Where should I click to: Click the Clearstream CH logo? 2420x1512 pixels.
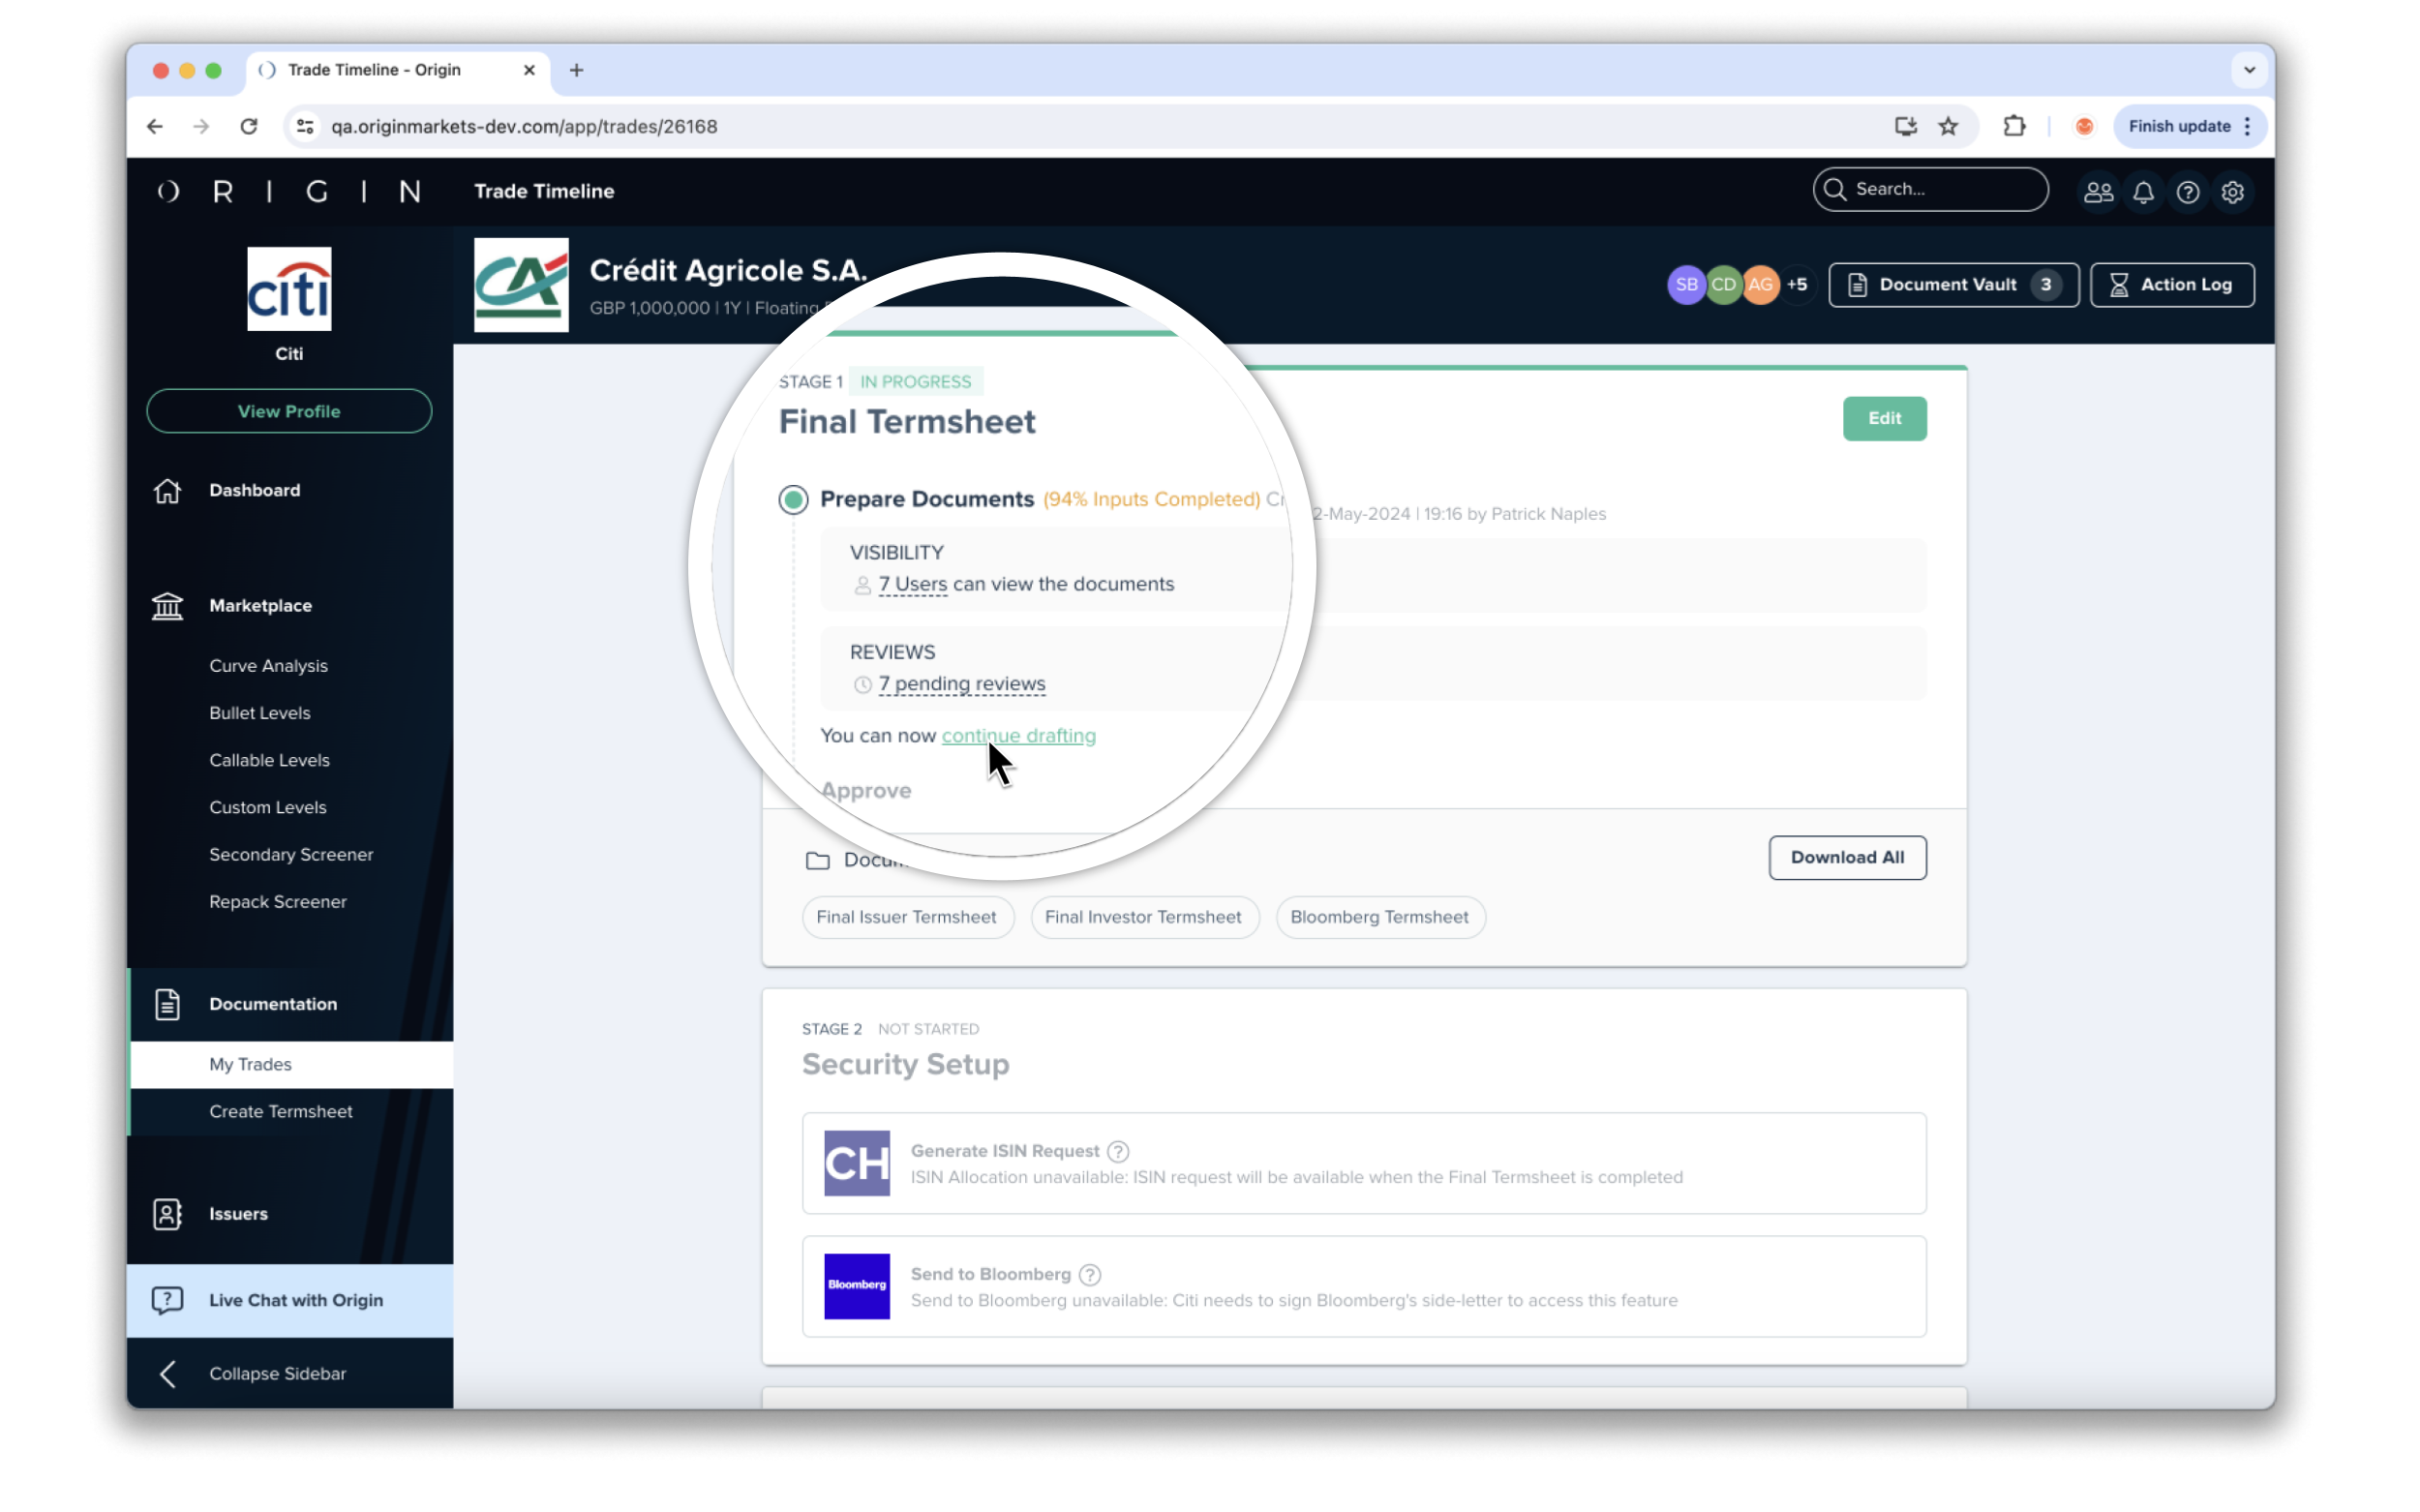click(x=856, y=1163)
